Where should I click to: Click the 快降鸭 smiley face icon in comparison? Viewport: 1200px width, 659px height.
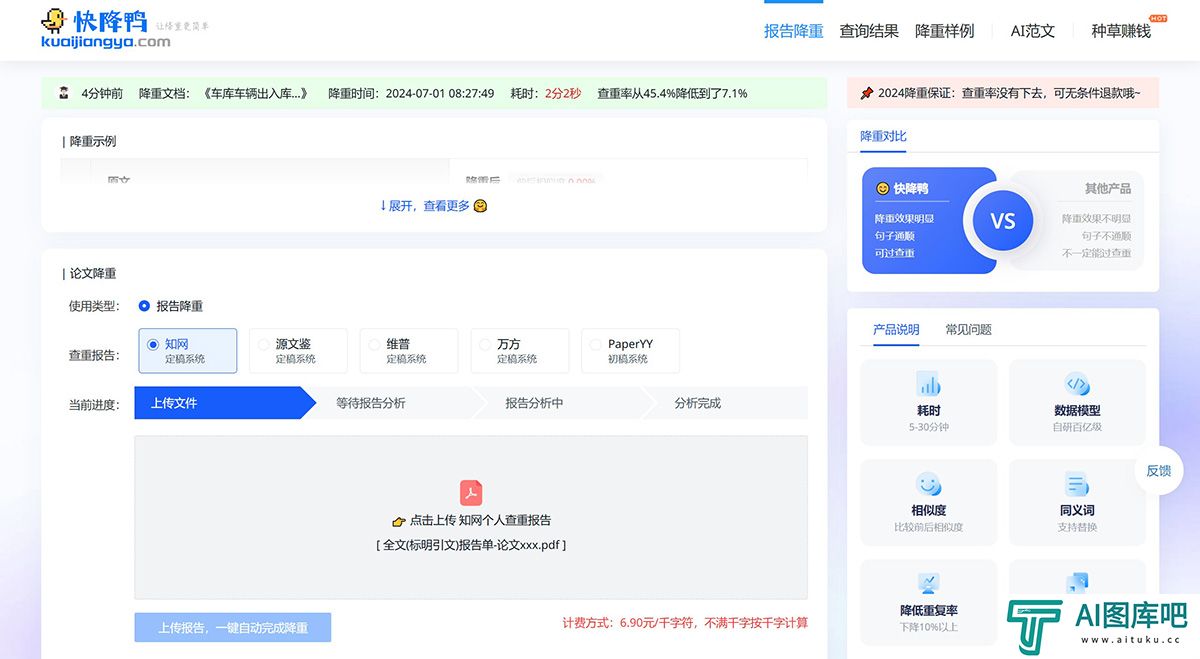tap(883, 188)
